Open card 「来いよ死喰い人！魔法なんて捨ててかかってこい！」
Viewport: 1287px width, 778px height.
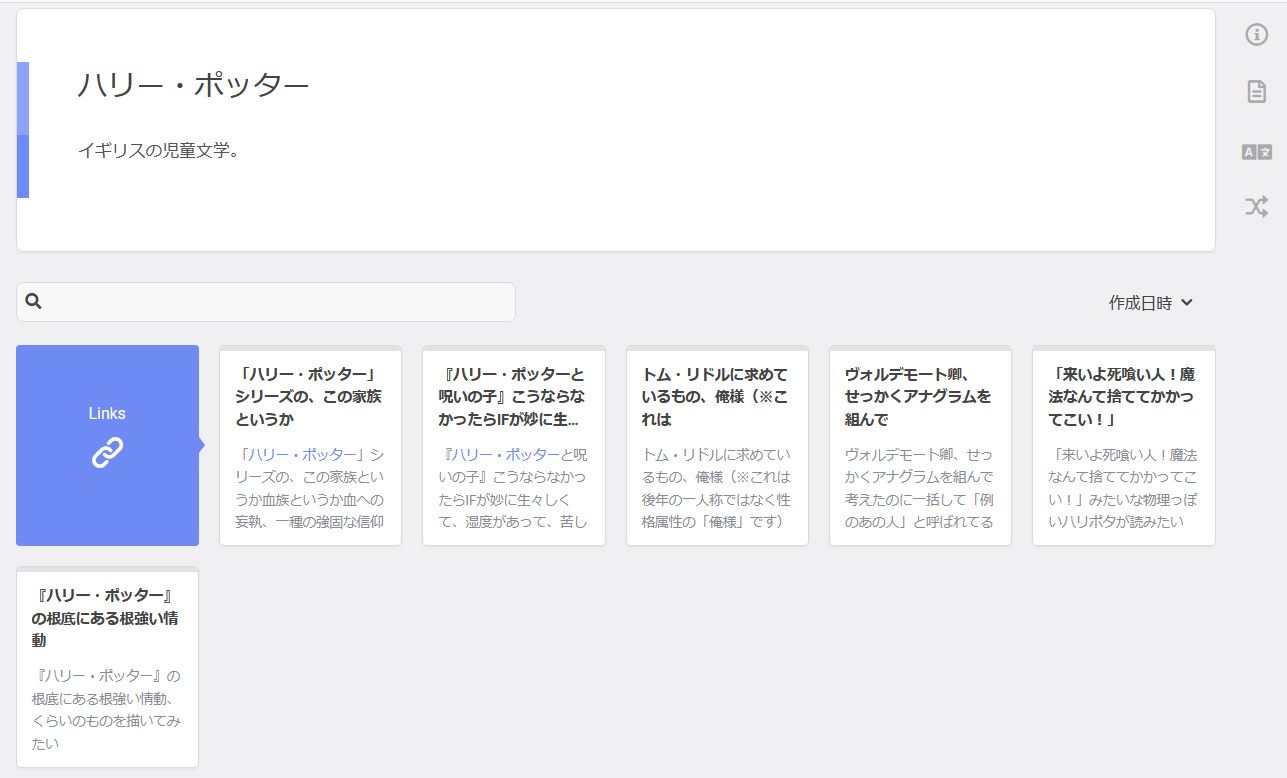point(1124,445)
